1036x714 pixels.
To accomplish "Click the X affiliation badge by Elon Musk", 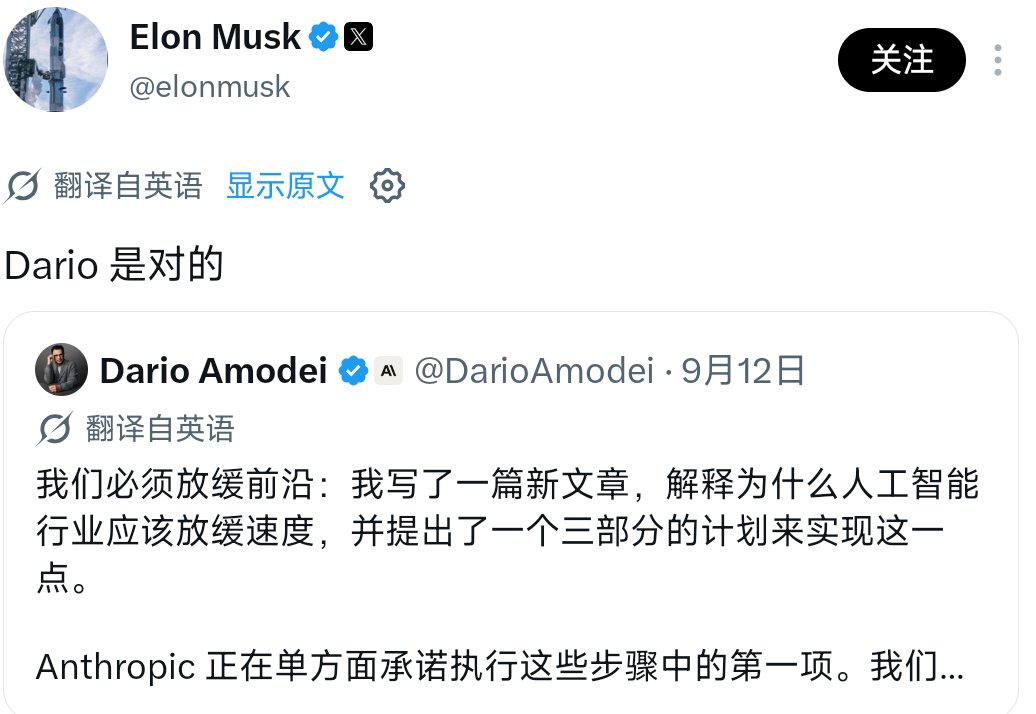I will click(358, 37).
